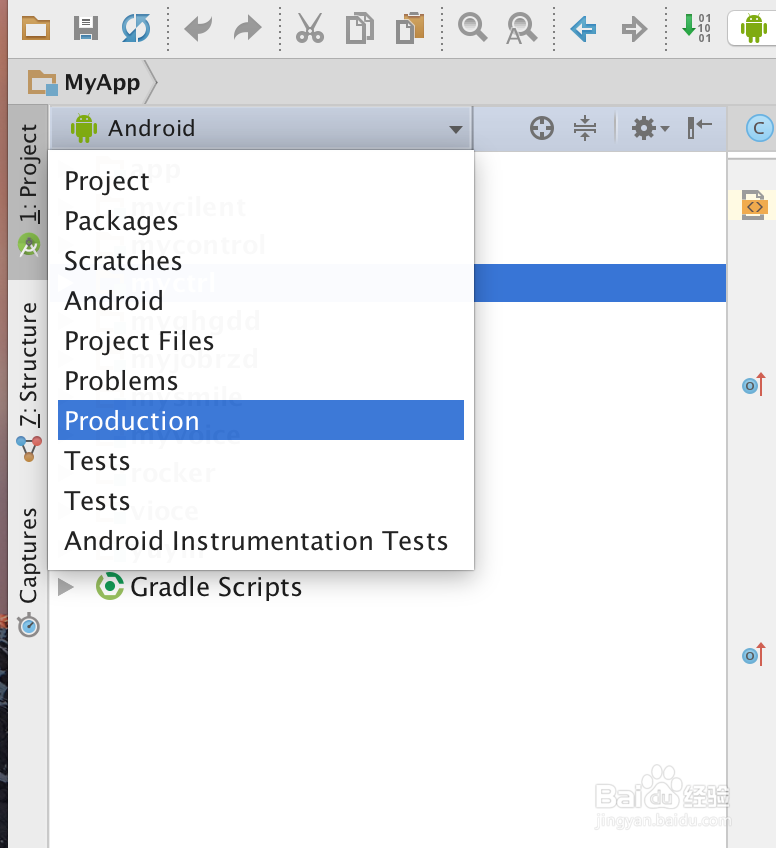
Task: Expand the Gradle Scripts tree node
Action: click(66, 586)
